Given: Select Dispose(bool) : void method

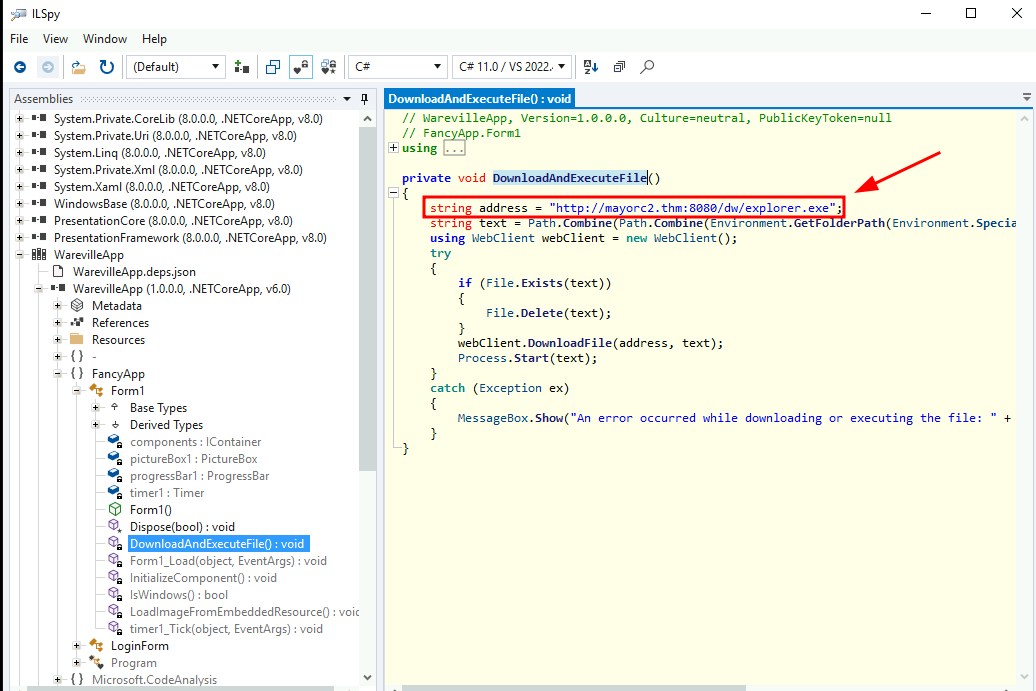Looking at the screenshot, I should pos(182,527).
